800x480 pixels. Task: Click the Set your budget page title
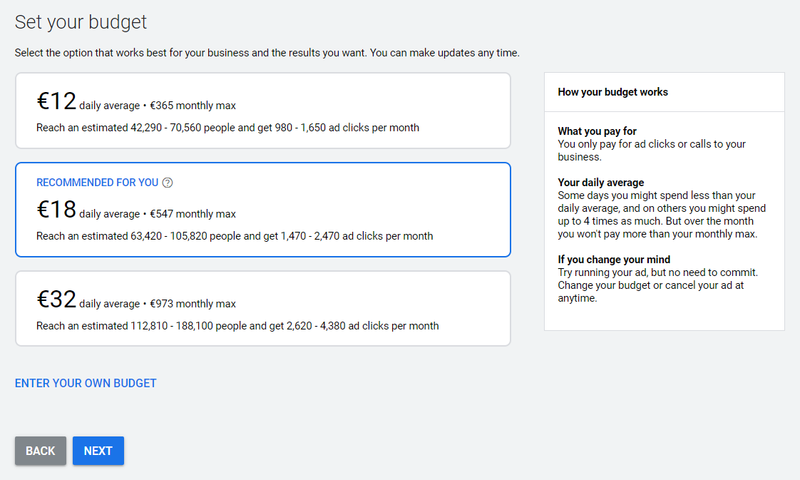point(81,22)
